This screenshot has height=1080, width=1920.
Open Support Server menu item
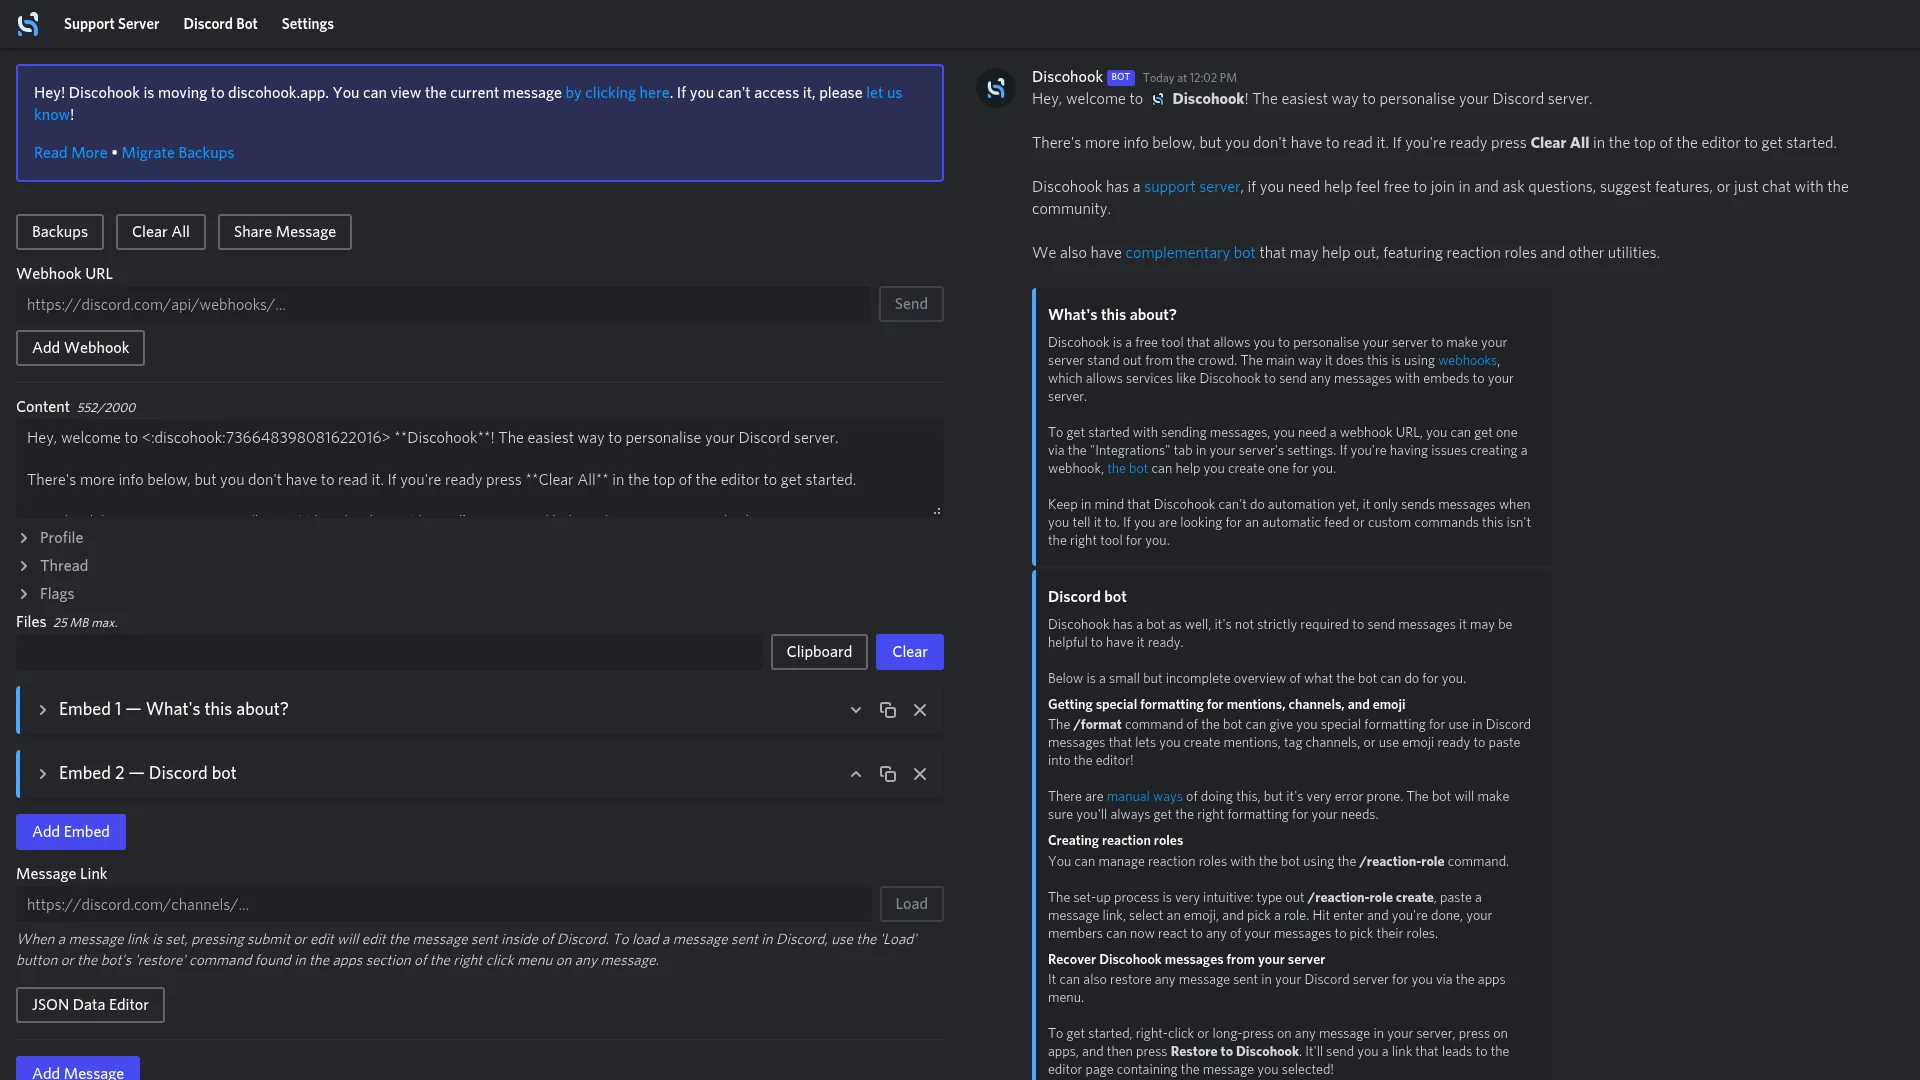pyautogui.click(x=111, y=24)
